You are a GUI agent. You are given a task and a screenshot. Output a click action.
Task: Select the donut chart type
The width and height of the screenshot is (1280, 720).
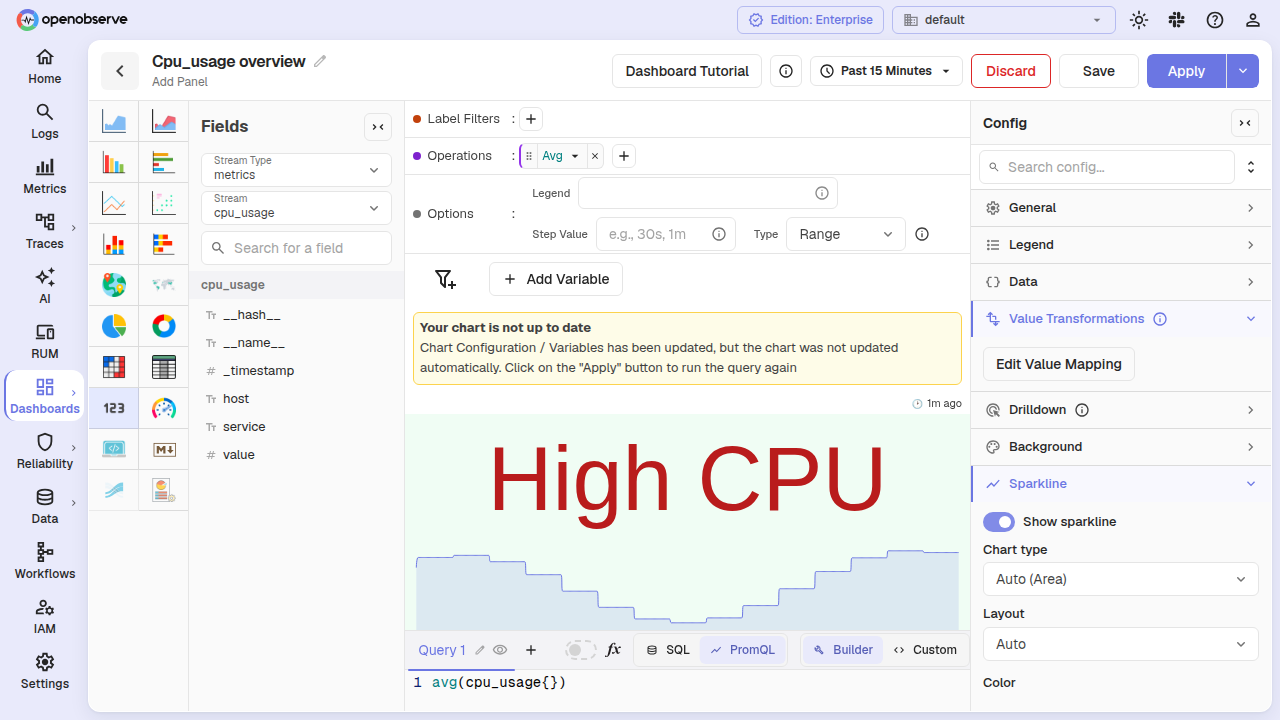pyautogui.click(x=164, y=326)
